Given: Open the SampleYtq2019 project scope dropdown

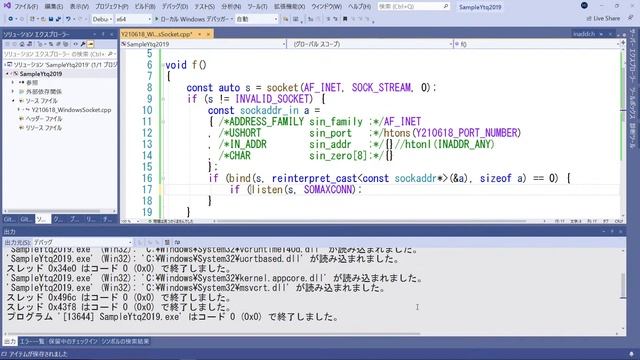Looking at the screenshot, I should 204,44.
